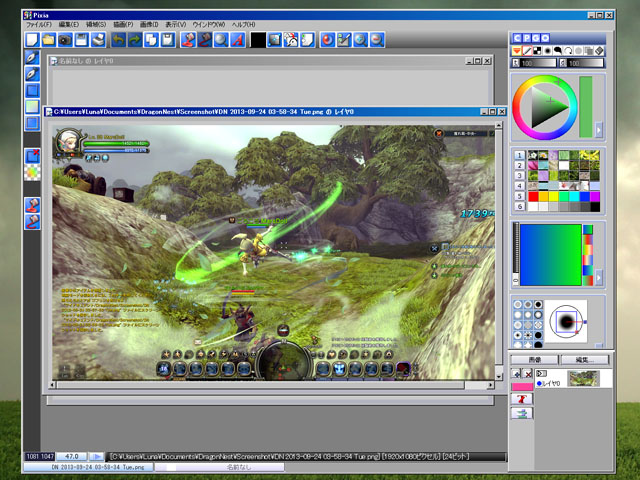Save the image with the floppy icon
This screenshot has width=640, height=480.
pos(82,40)
